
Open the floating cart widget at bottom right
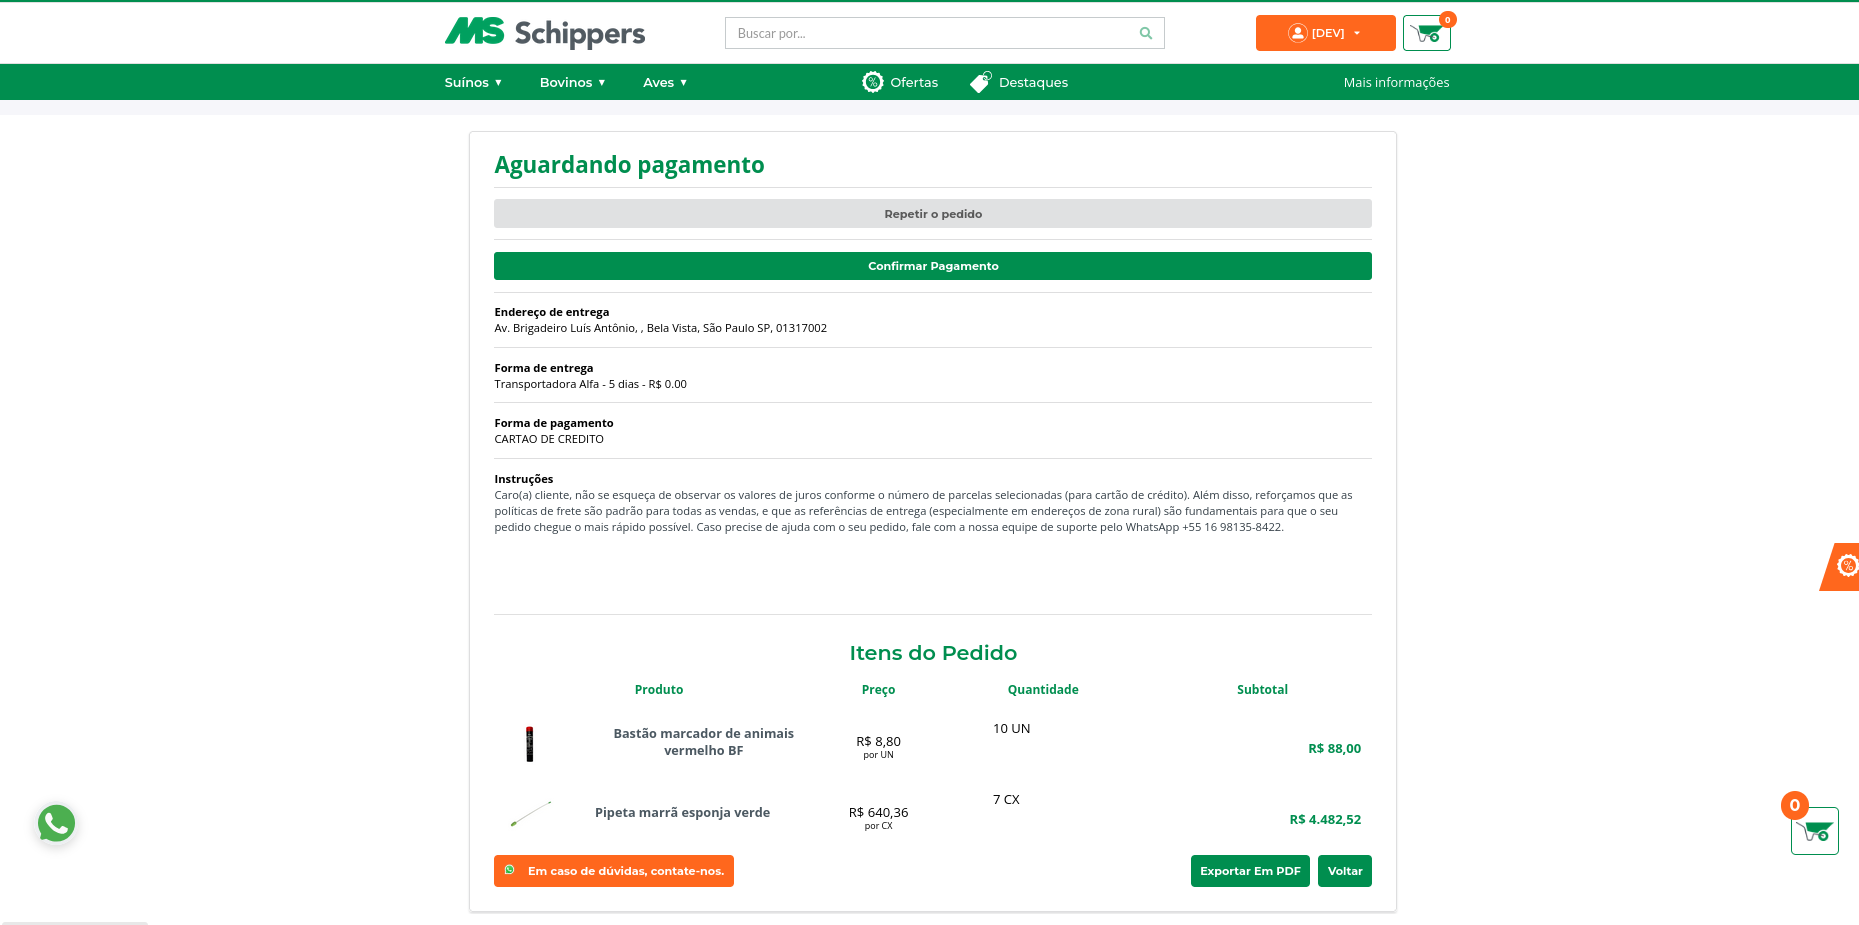pos(1814,831)
